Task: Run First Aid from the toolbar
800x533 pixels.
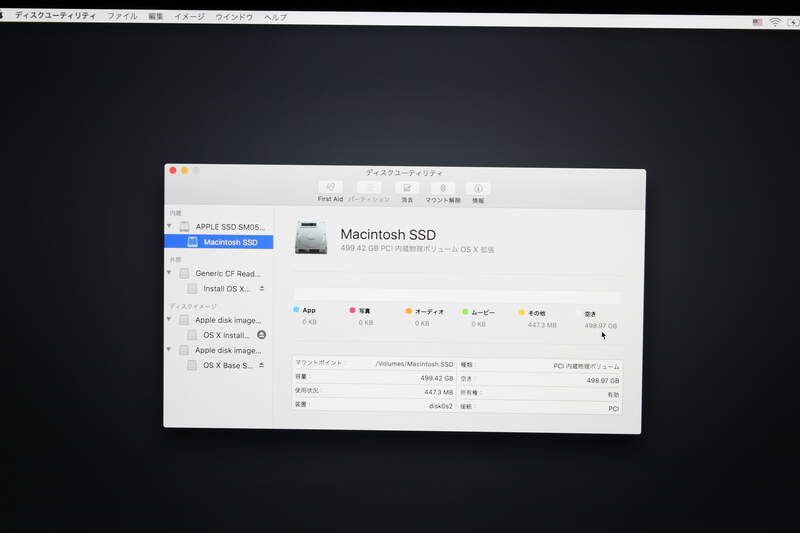Action: [331, 188]
